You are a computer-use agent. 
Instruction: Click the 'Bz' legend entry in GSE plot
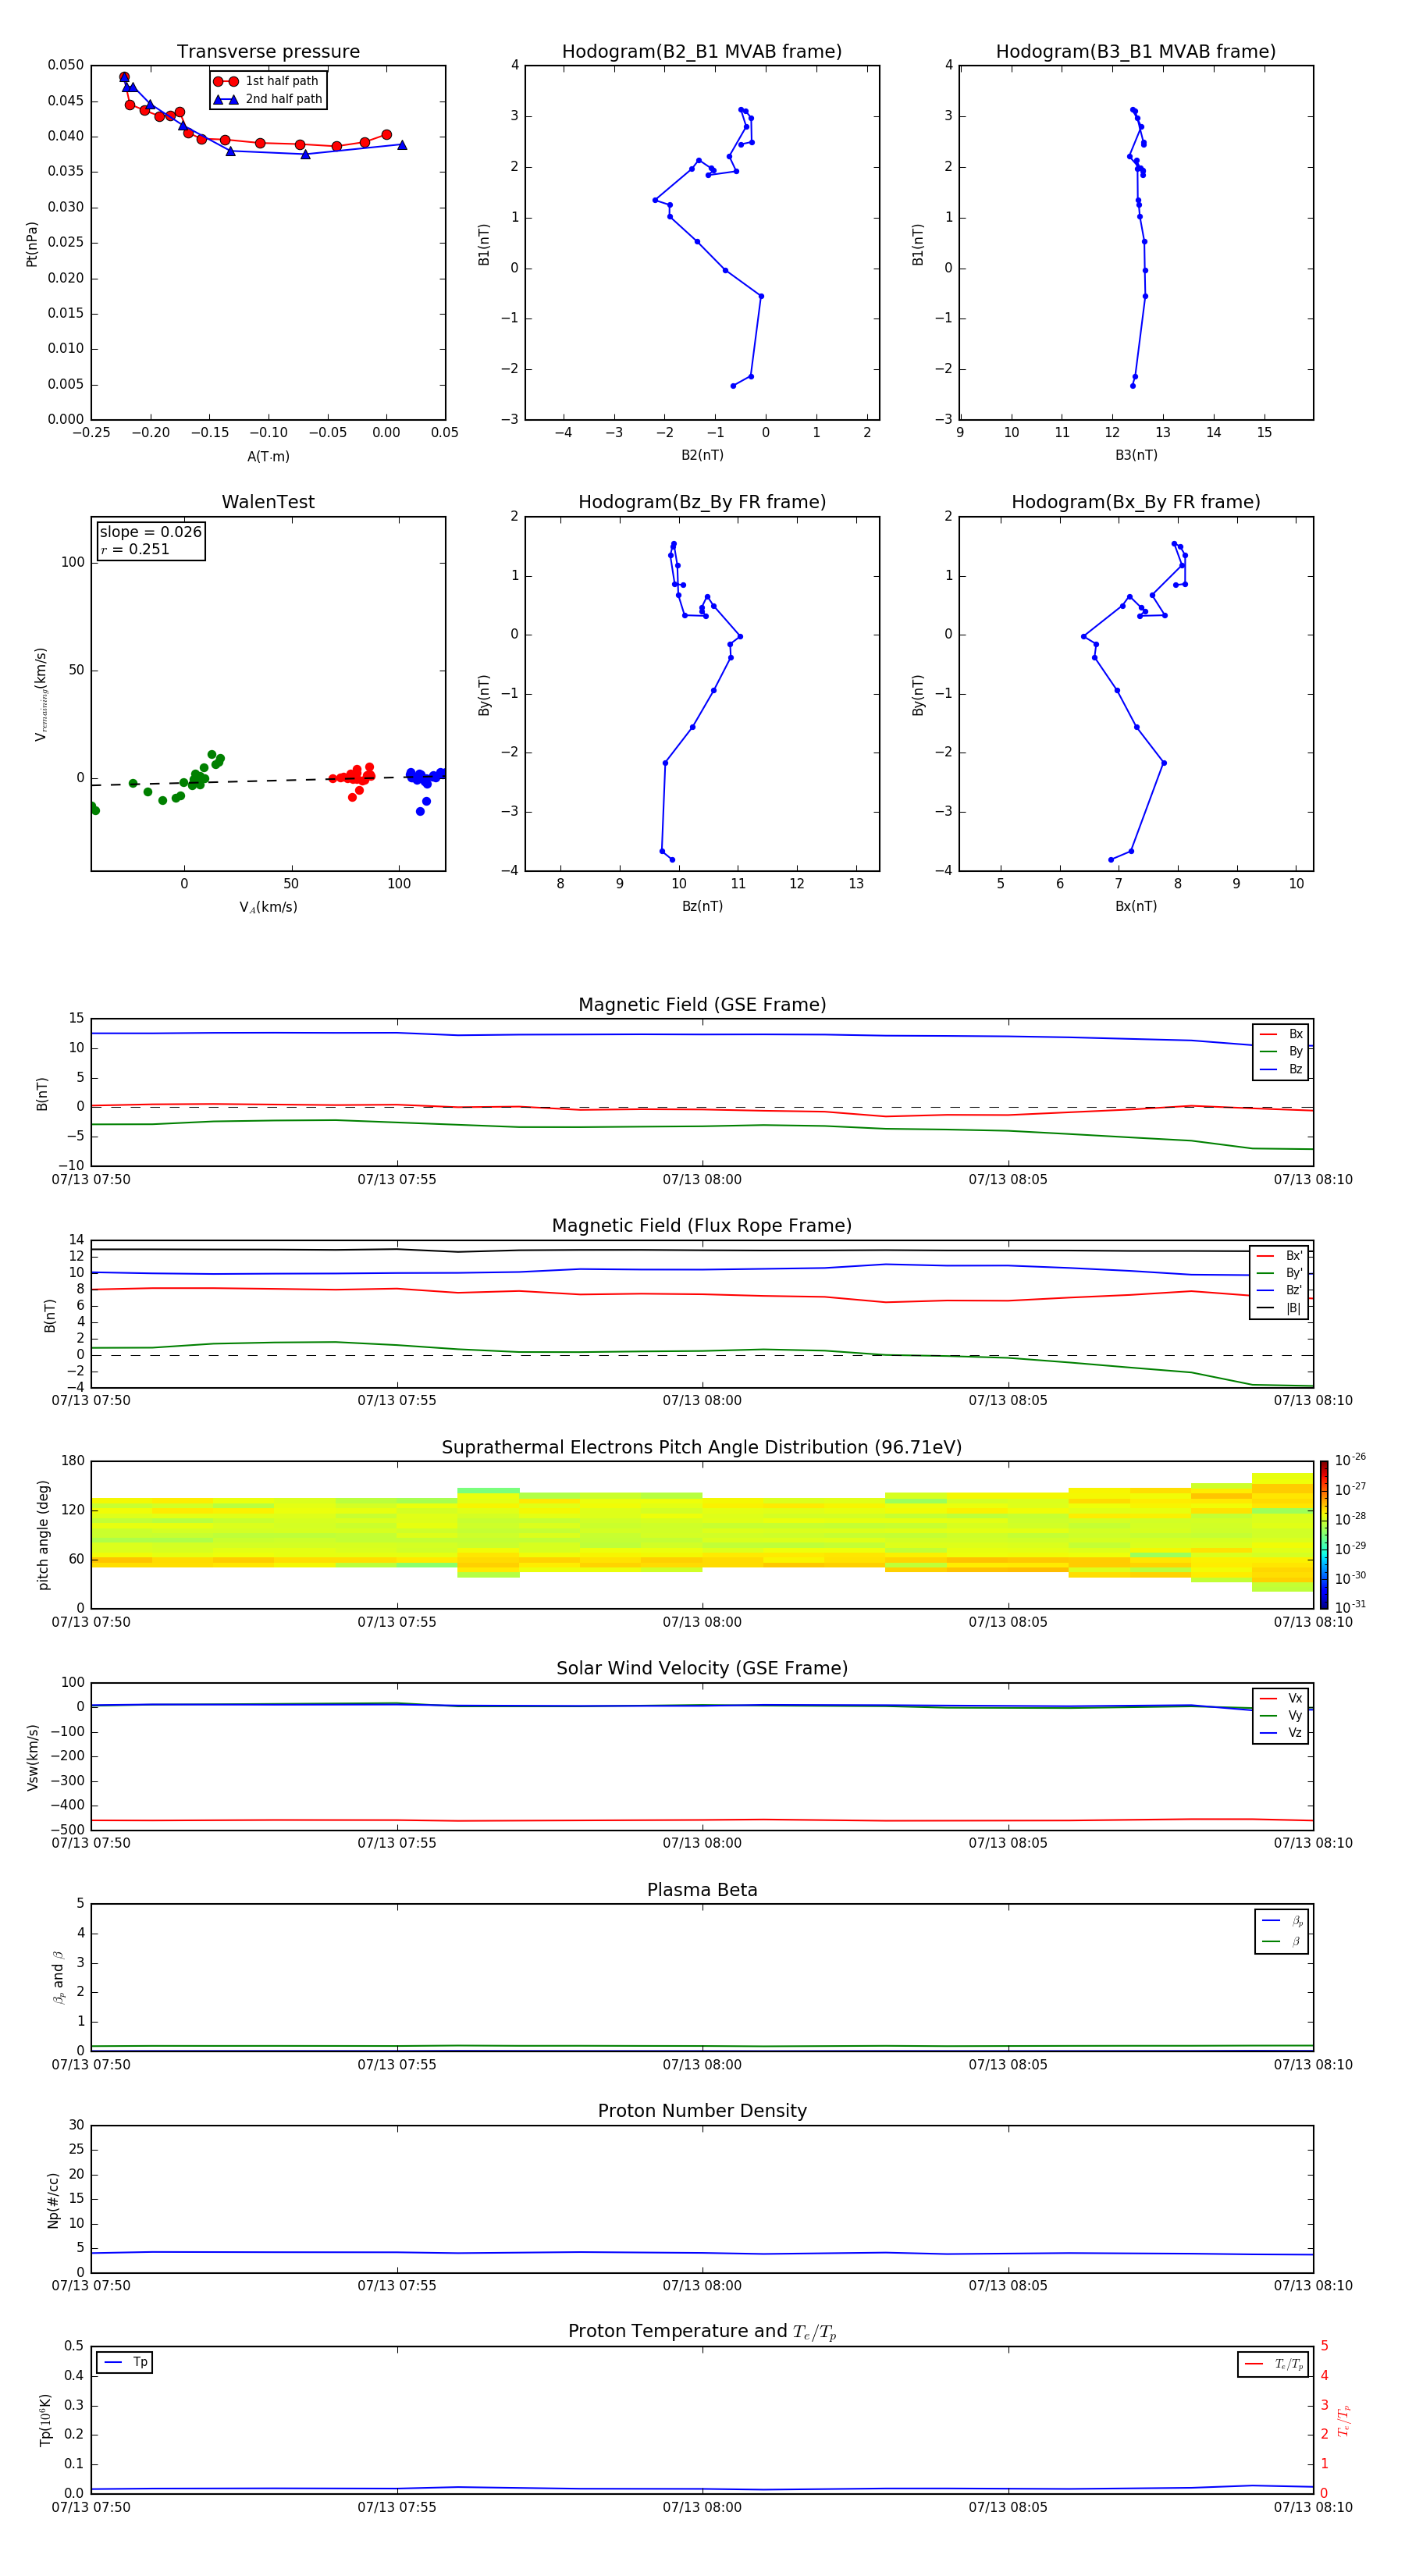tap(1281, 1069)
